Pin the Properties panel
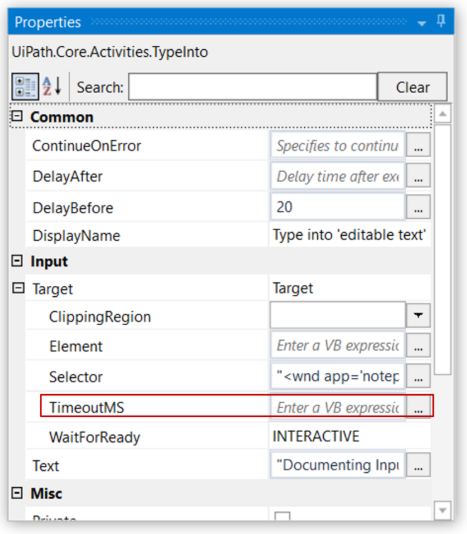 [x=441, y=22]
